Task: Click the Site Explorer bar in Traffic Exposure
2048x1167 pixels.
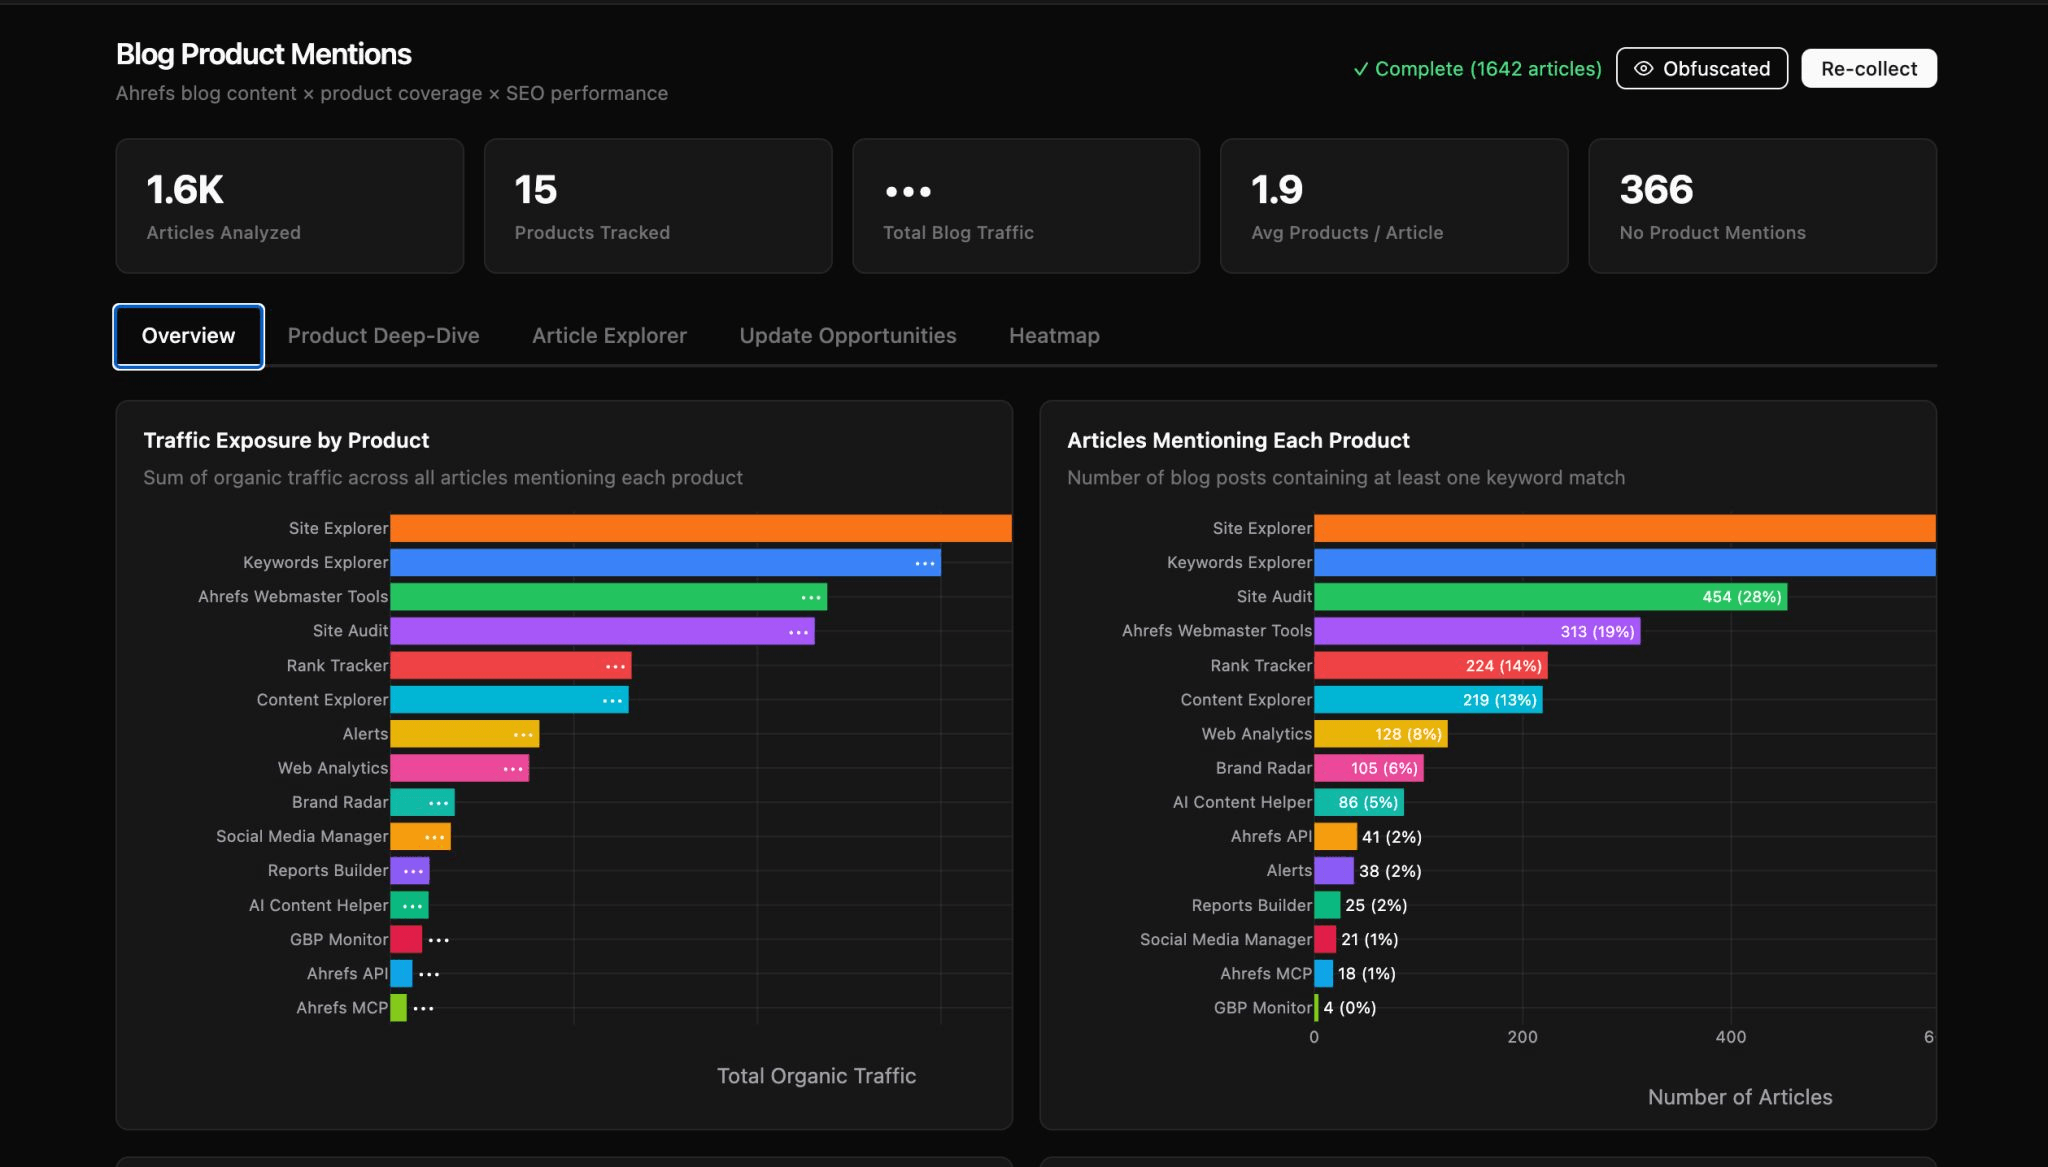Action: coord(700,528)
